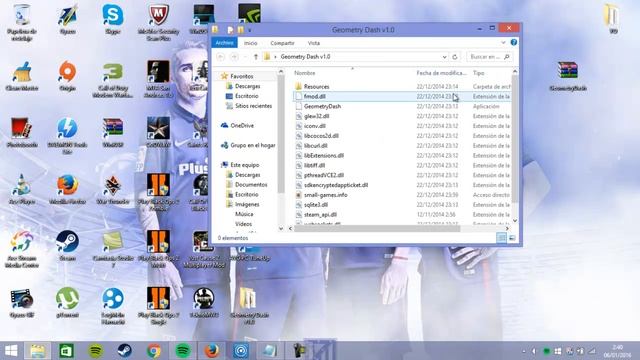Image resolution: width=640 pixels, height=360 pixels.
Task: Switch to the Vista ribbon tab
Action: point(313,43)
